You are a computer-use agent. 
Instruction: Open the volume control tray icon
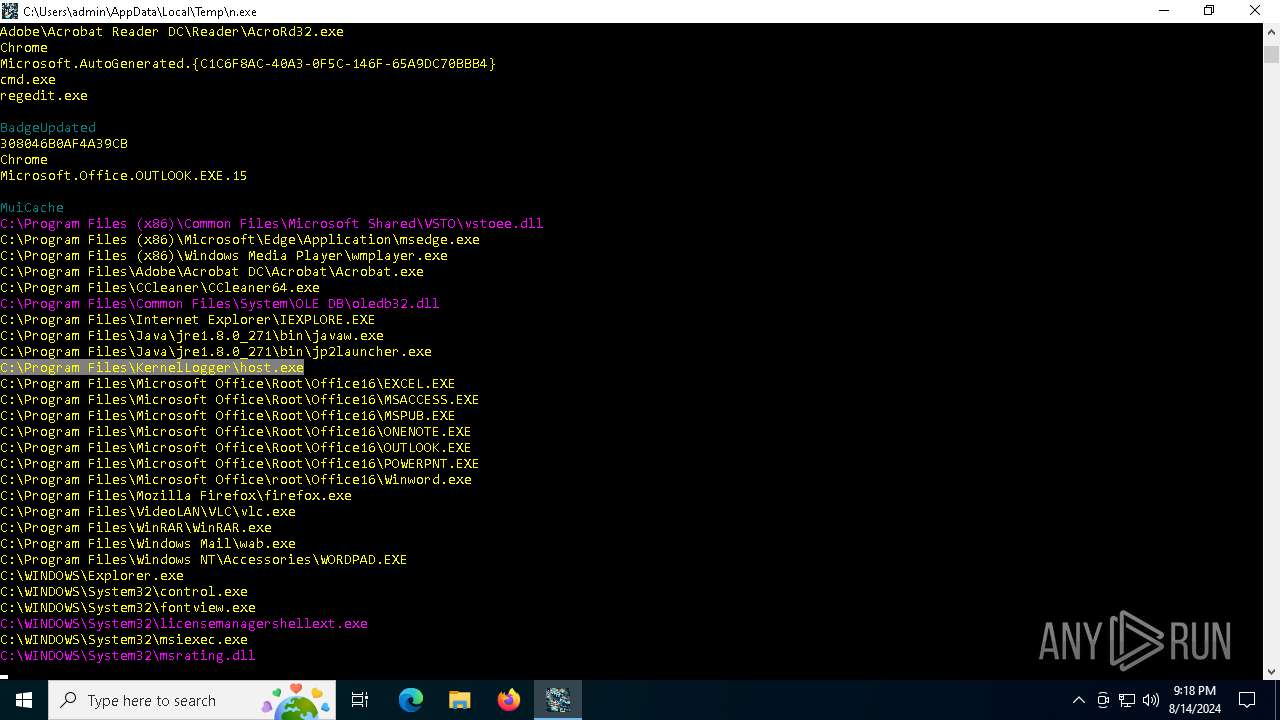point(1151,700)
